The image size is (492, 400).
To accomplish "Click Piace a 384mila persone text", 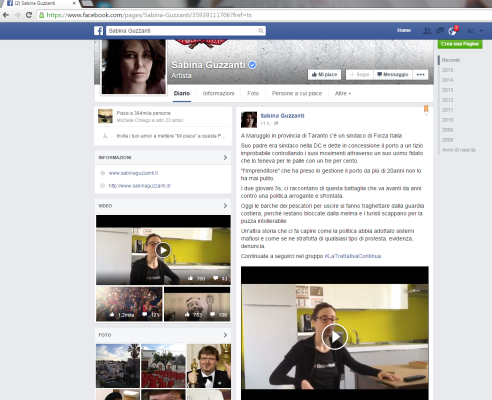I will pyautogui.click(x=143, y=113).
